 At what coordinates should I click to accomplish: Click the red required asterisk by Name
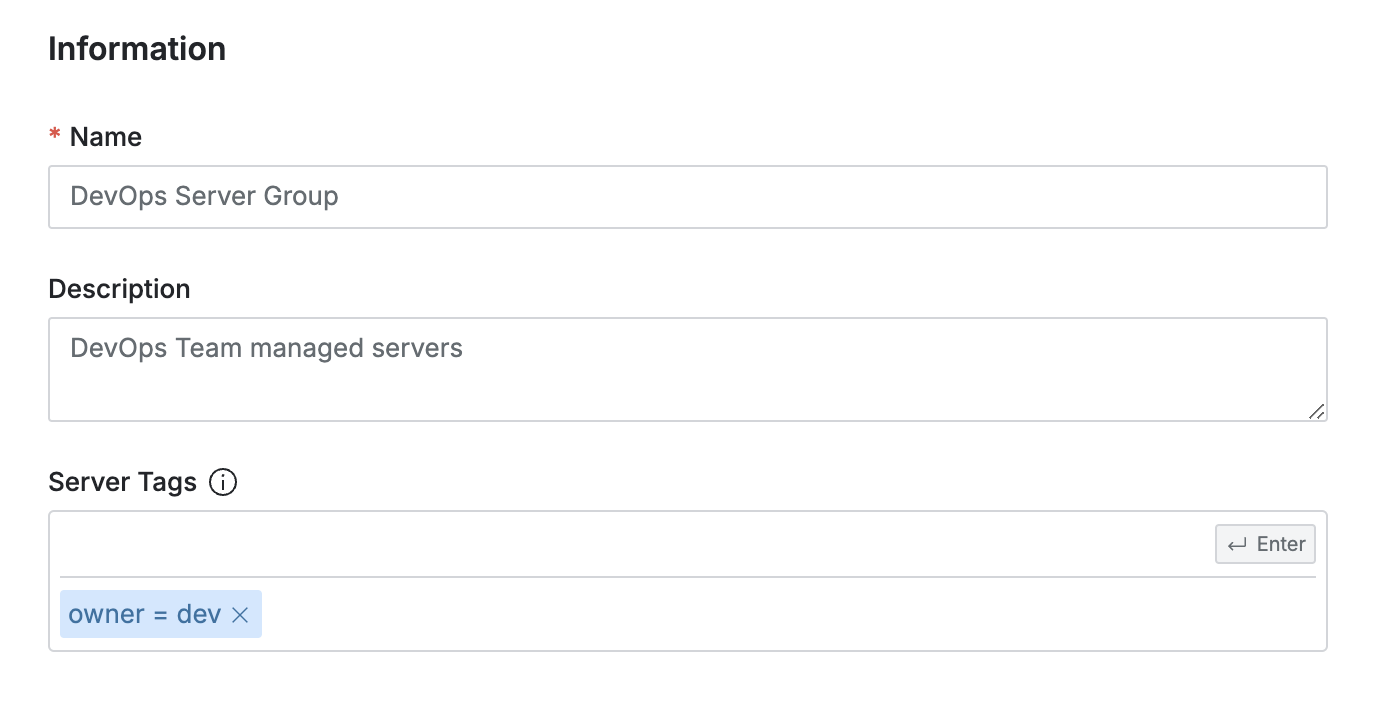coord(55,137)
